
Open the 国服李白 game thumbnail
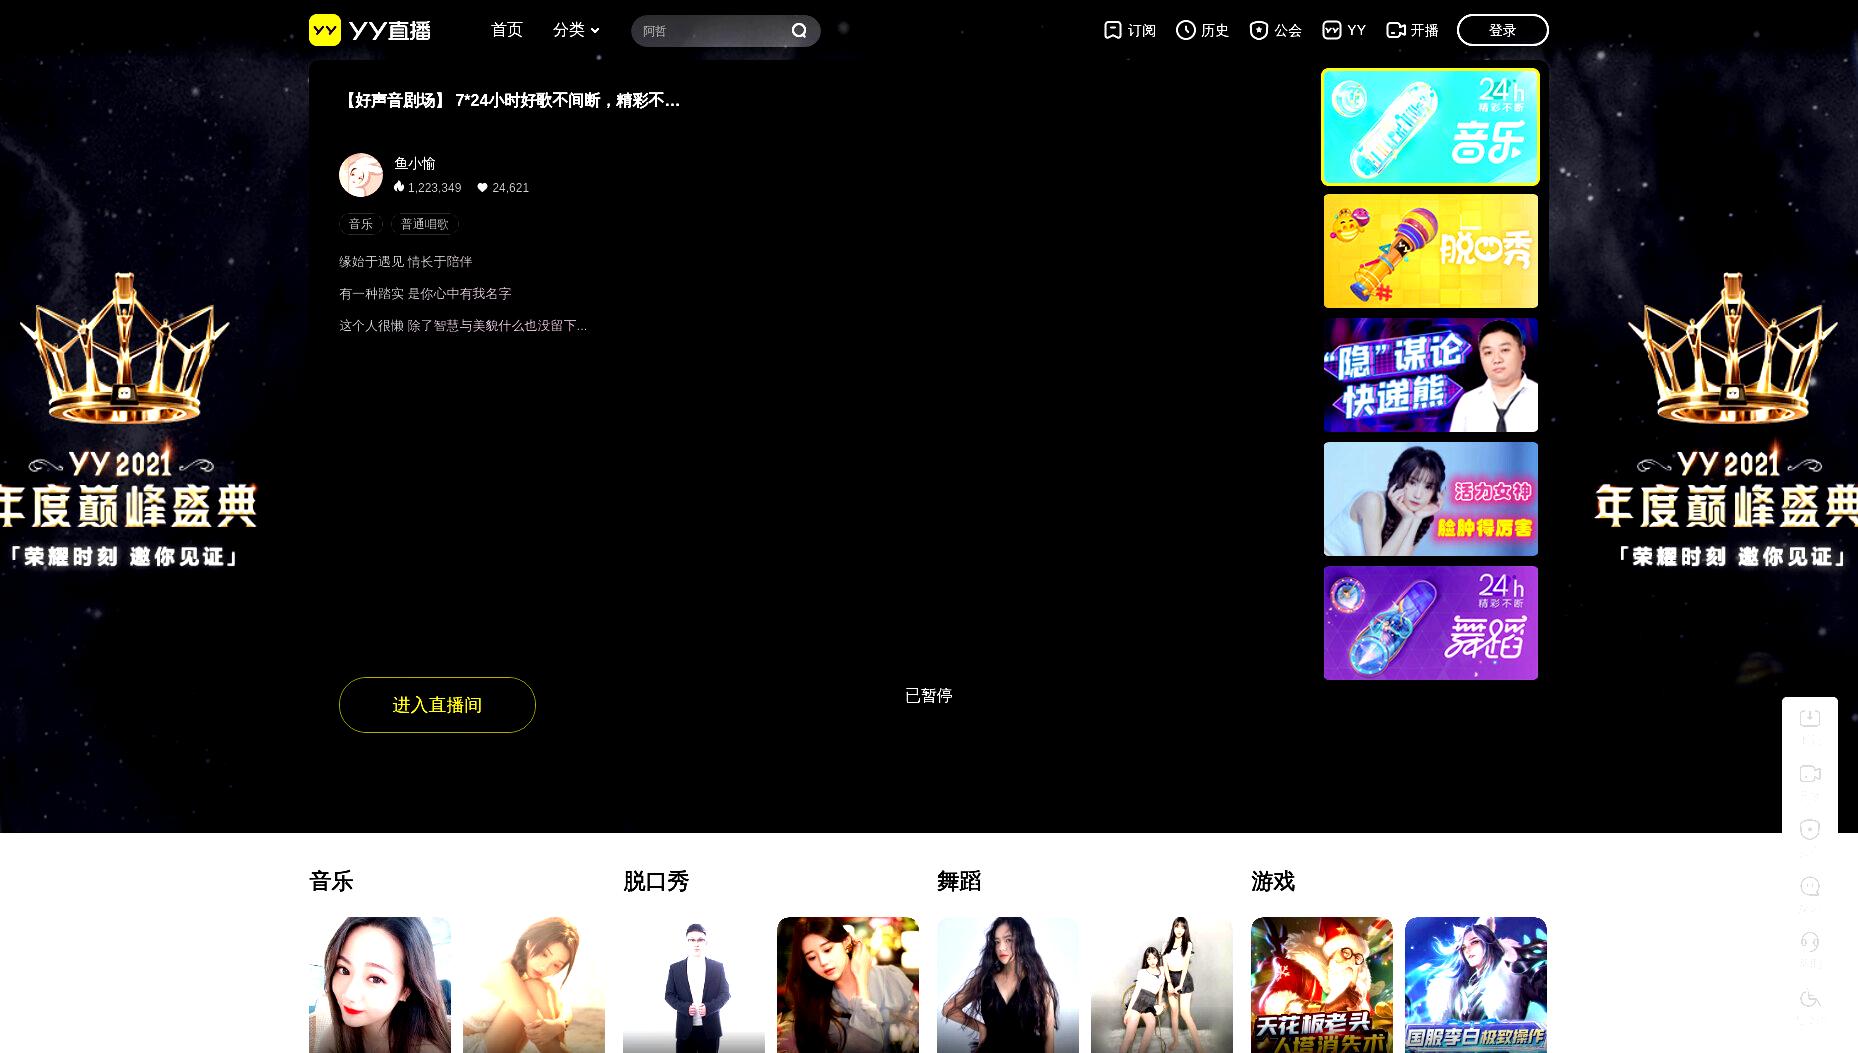(x=1476, y=985)
